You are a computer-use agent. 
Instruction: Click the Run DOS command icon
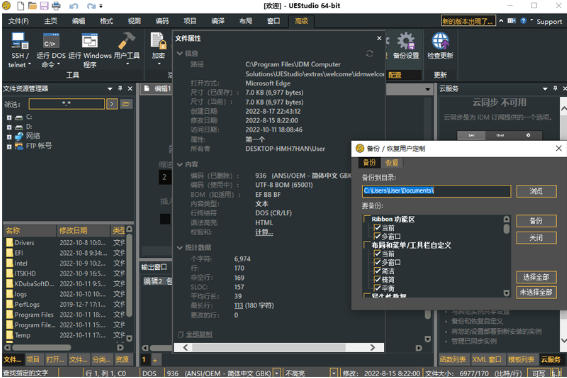[x=51, y=50]
